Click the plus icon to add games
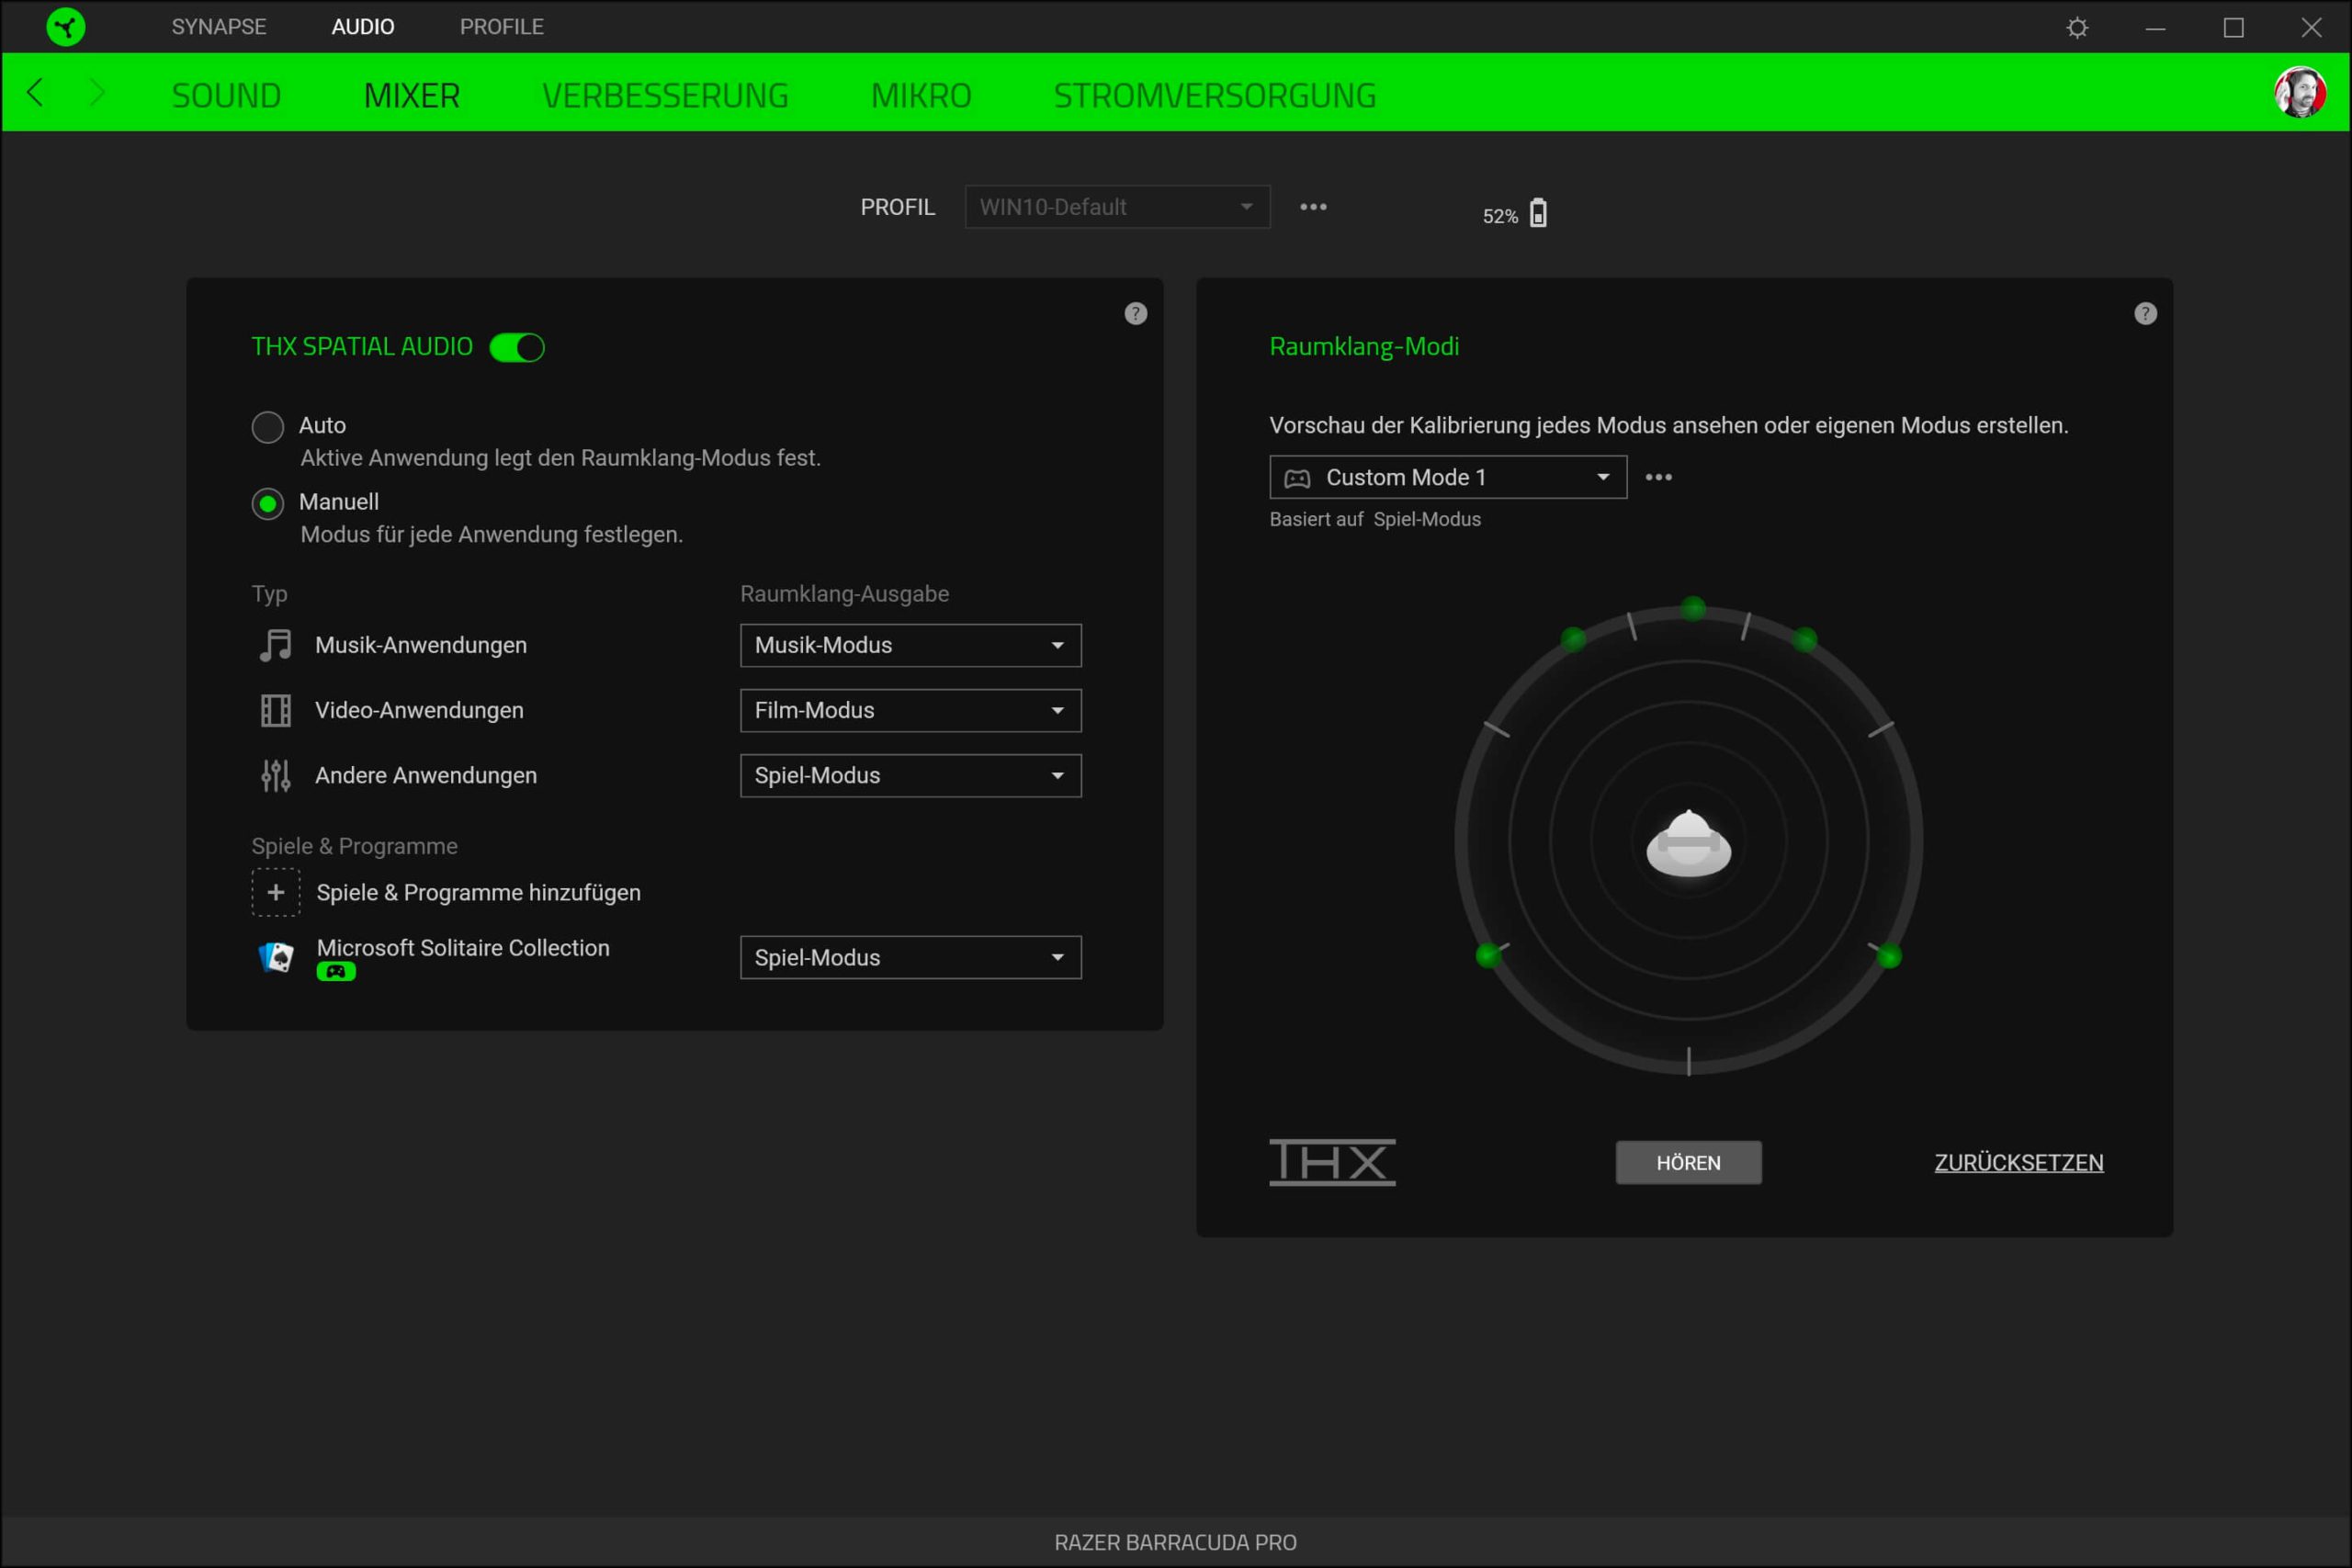2352x1568 pixels. pyautogui.click(x=276, y=892)
